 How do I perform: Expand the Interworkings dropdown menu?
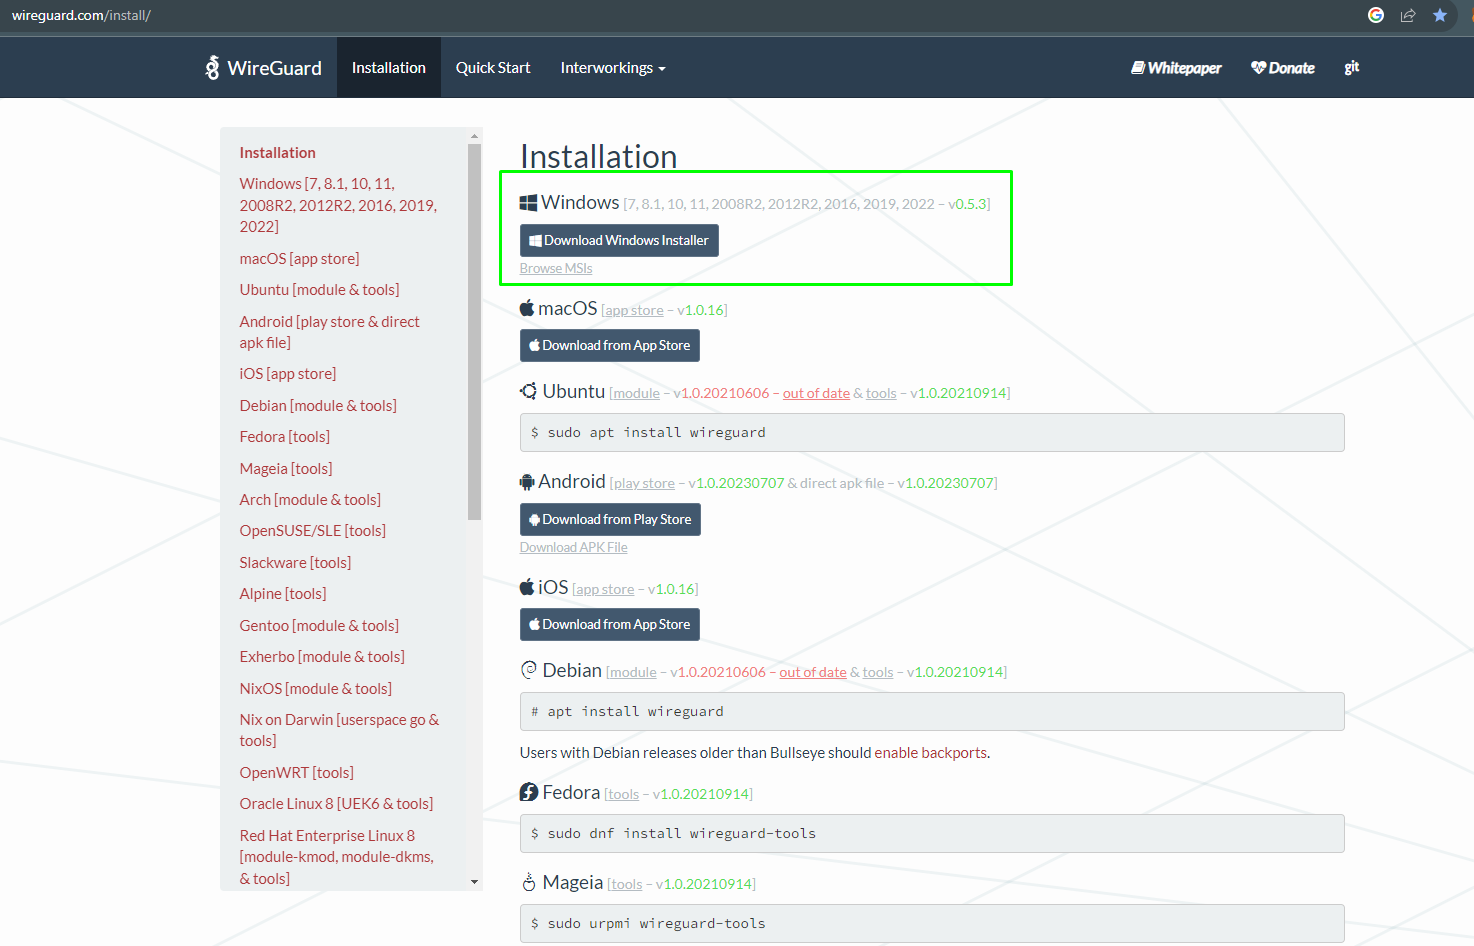[612, 68]
